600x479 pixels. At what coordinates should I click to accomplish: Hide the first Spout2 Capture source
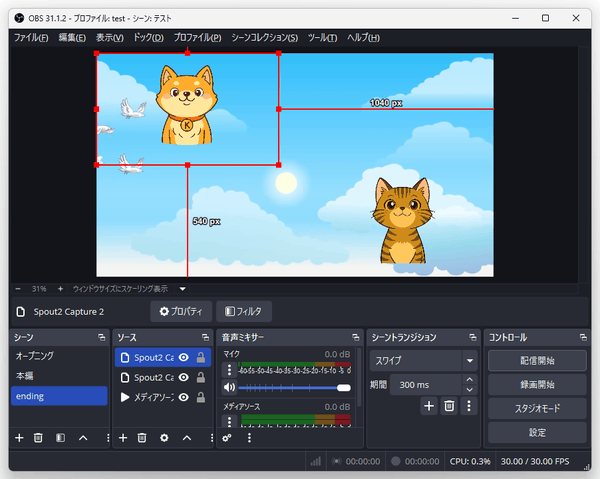[184, 357]
